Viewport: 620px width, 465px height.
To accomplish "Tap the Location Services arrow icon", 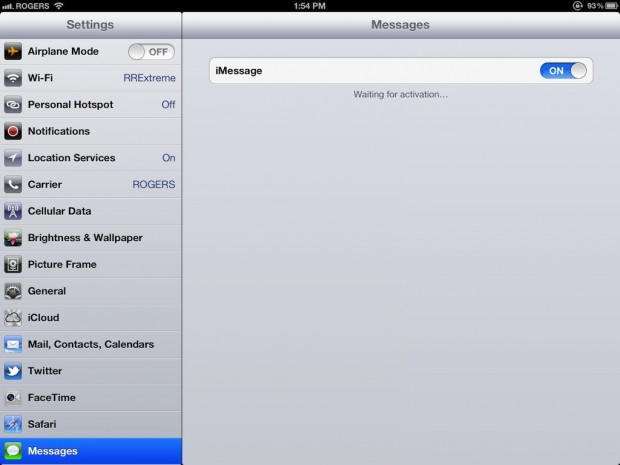I will 13,158.
